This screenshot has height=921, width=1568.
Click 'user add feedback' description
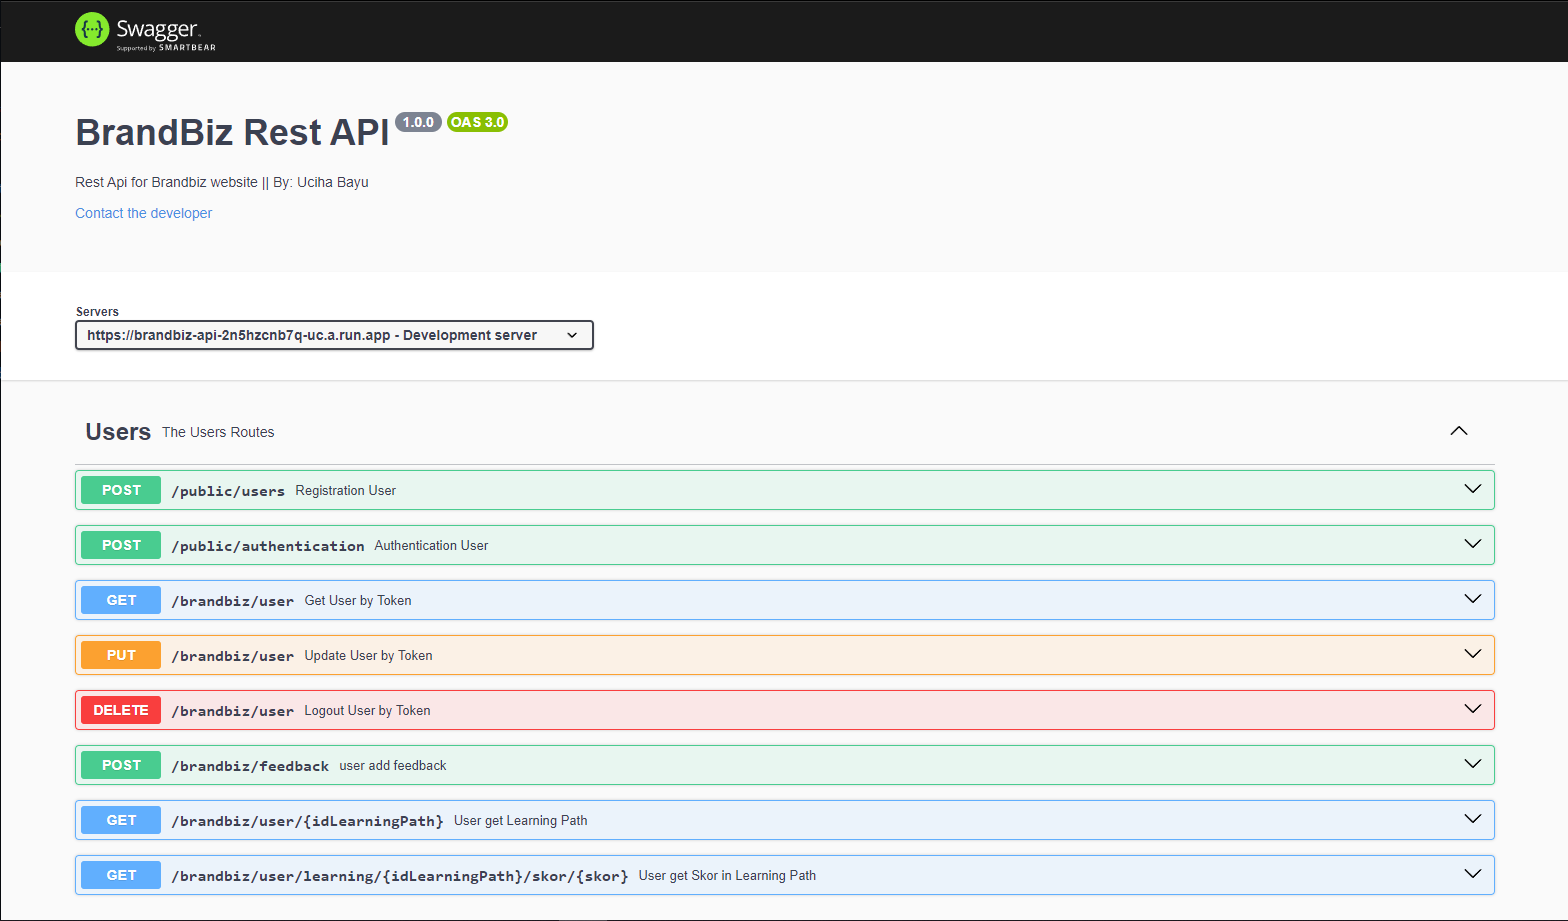click(393, 765)
